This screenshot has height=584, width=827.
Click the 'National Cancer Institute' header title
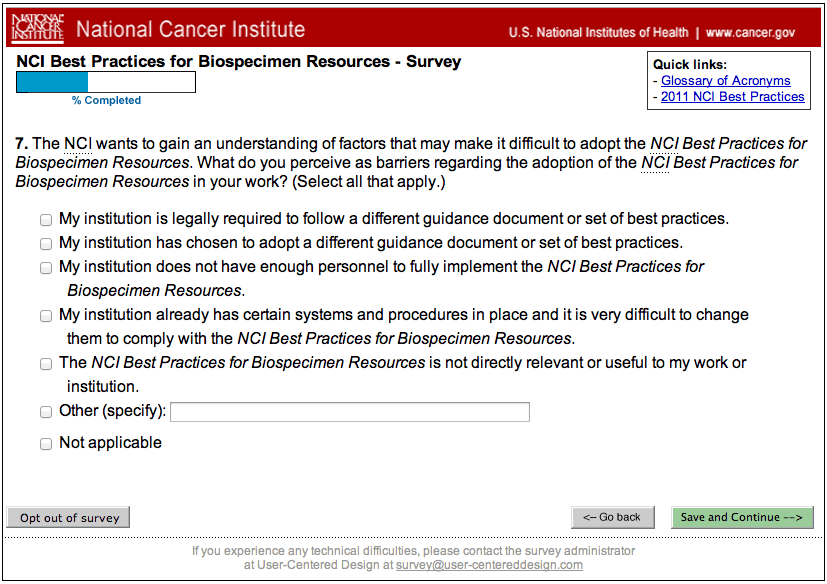point(190,29)
